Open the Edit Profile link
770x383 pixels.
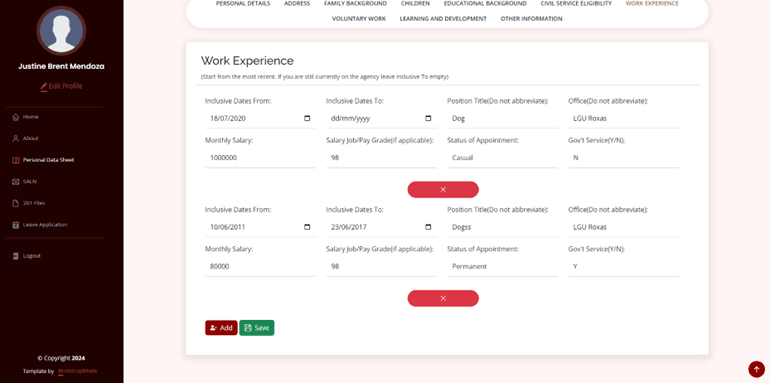(61, 86)
